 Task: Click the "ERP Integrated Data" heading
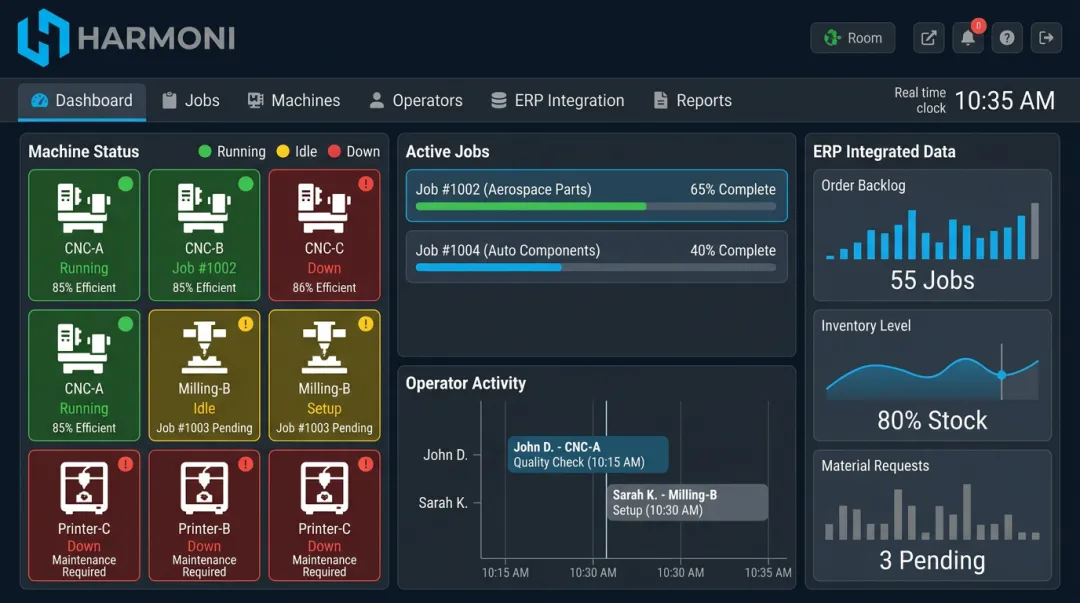point(884,152)
